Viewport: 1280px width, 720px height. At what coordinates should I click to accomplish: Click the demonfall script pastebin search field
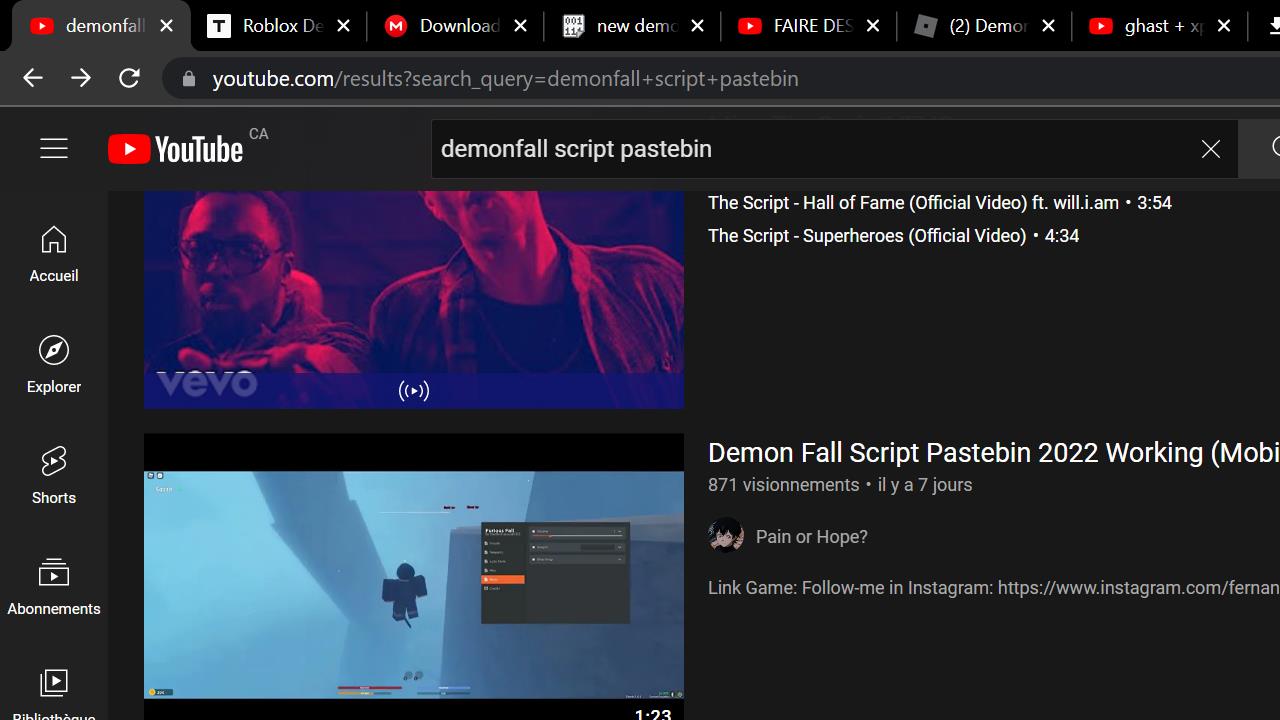pyautogui.click(x=810, y=149)
